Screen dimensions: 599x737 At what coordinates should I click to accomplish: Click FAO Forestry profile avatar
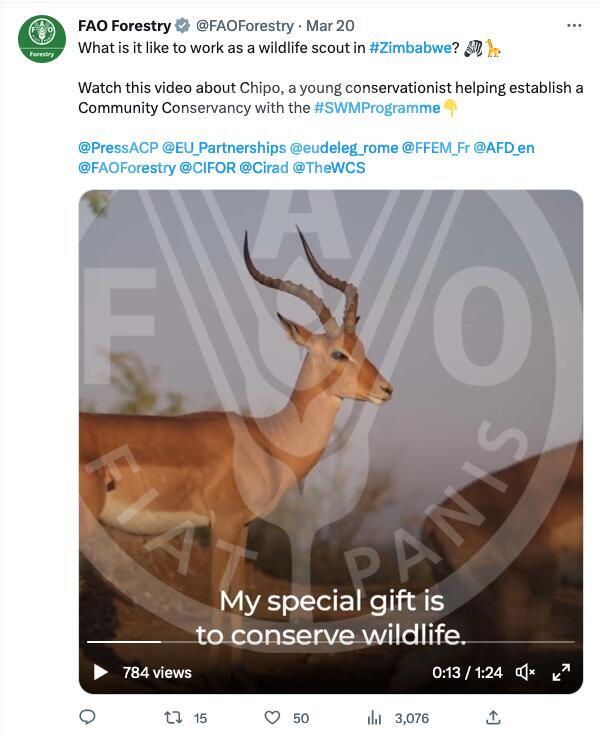pyautogui.click(x=42, y=39)
